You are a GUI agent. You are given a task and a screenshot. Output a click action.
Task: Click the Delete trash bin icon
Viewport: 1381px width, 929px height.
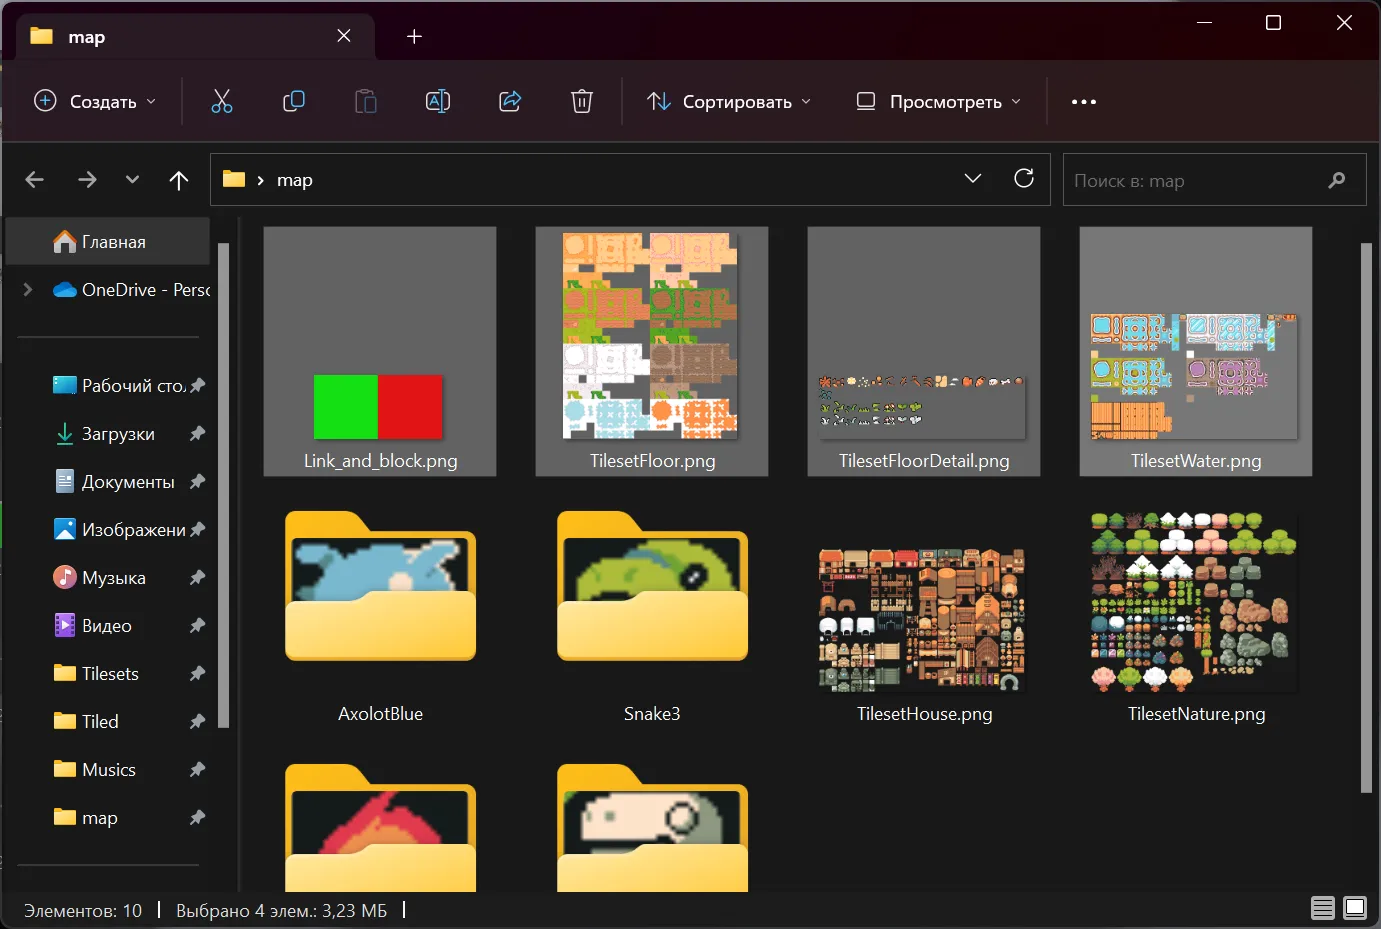[582, 101]
